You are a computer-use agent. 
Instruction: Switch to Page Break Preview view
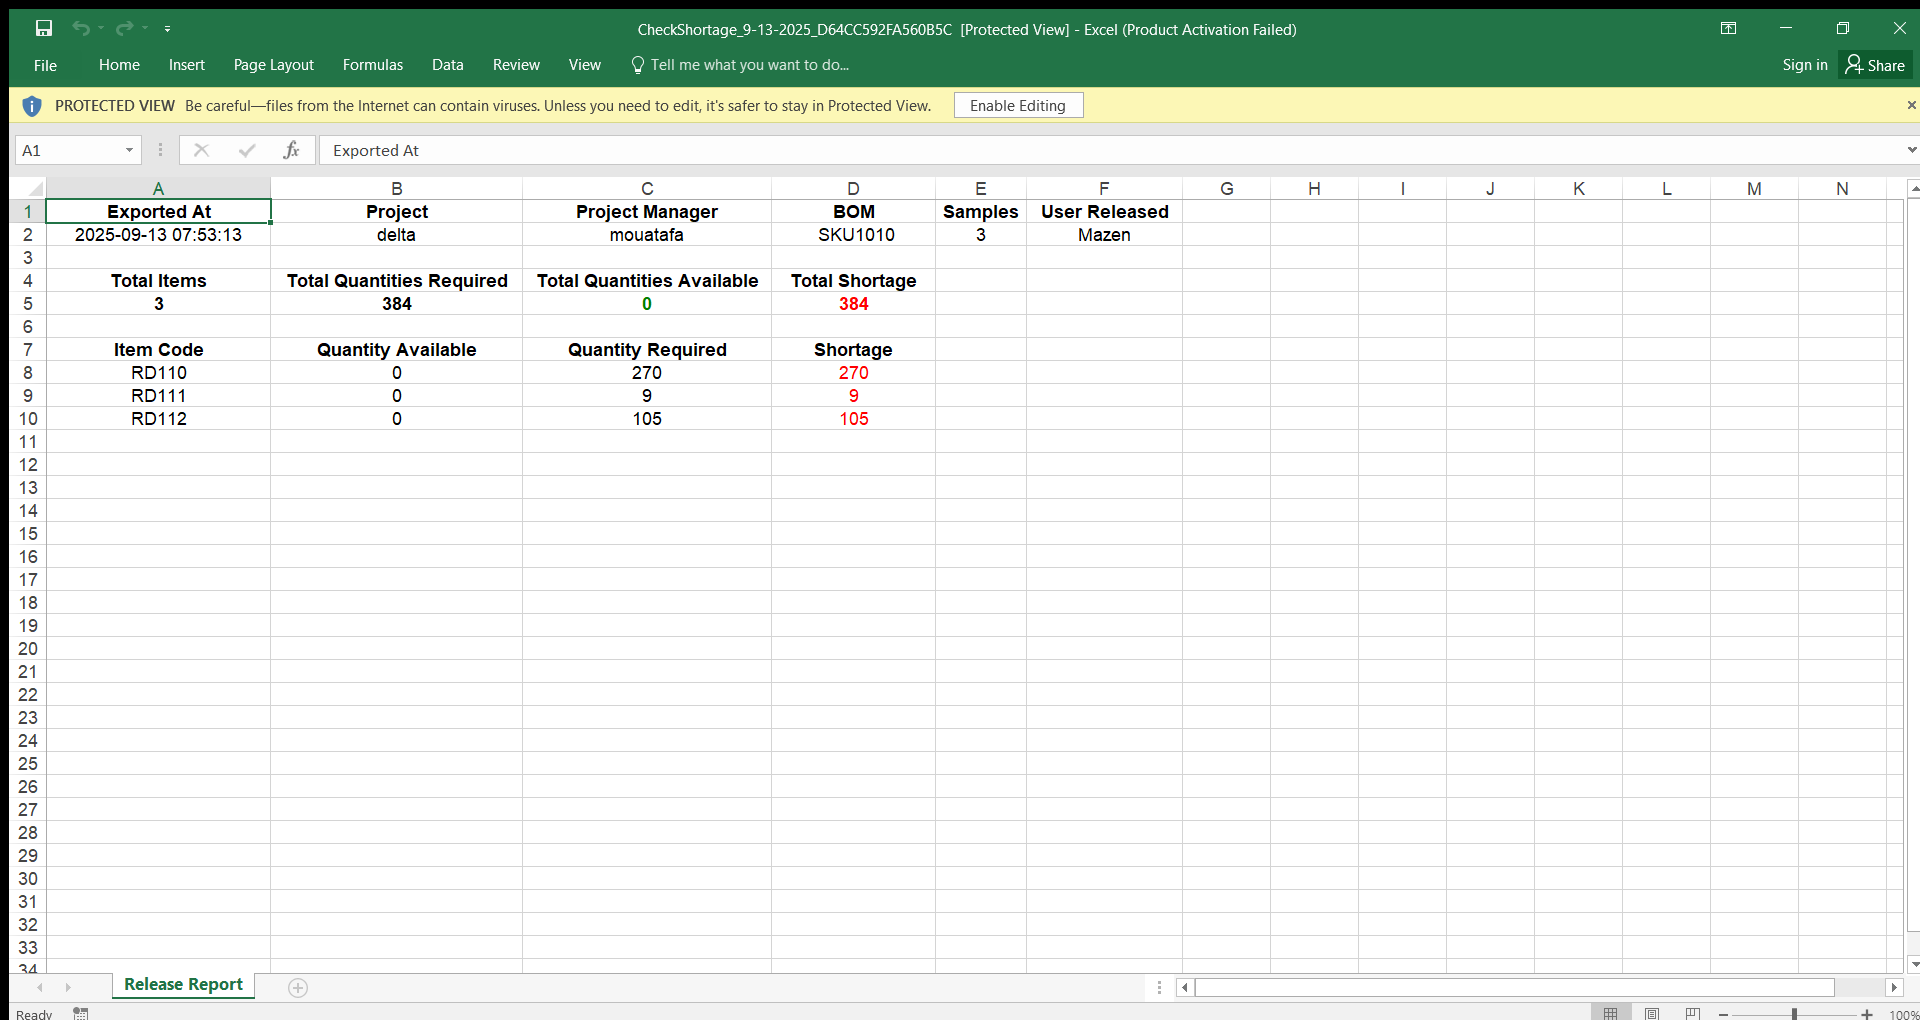coord(1693,1013)
